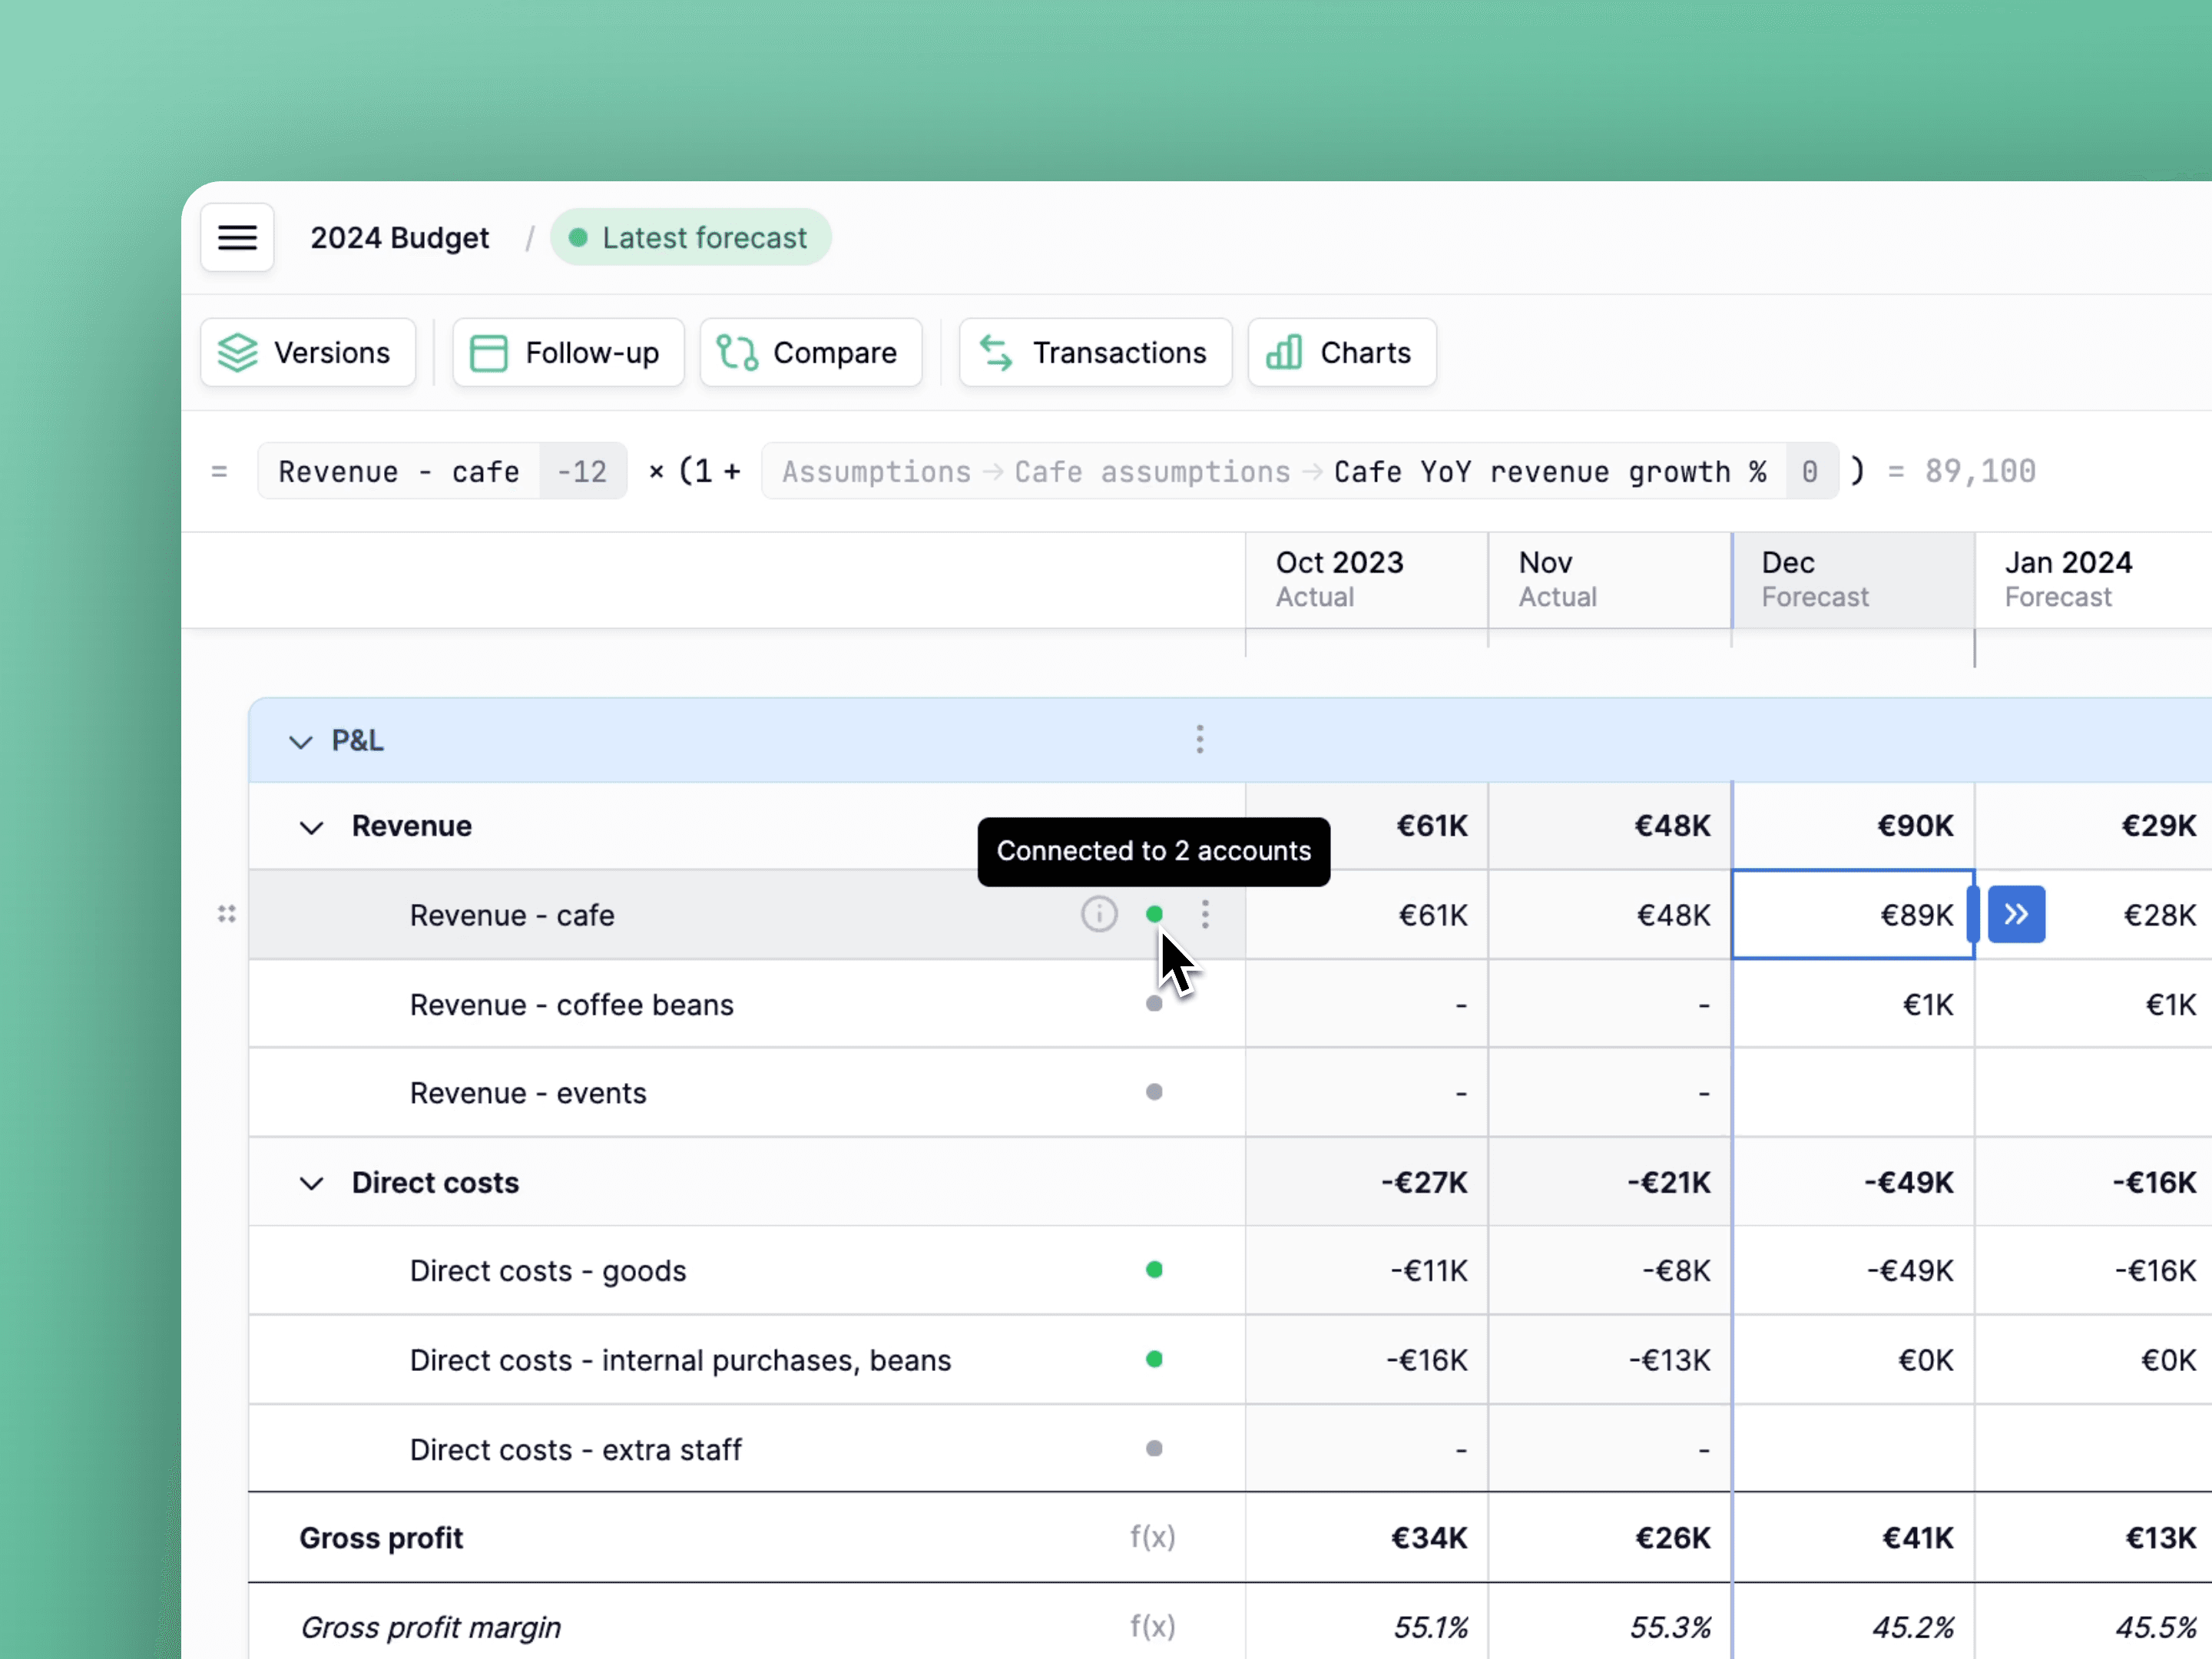The image size is (2212, 1659).
Task: Click the Cafe YoY revenue growth % reference
Action: (1549, 471)
